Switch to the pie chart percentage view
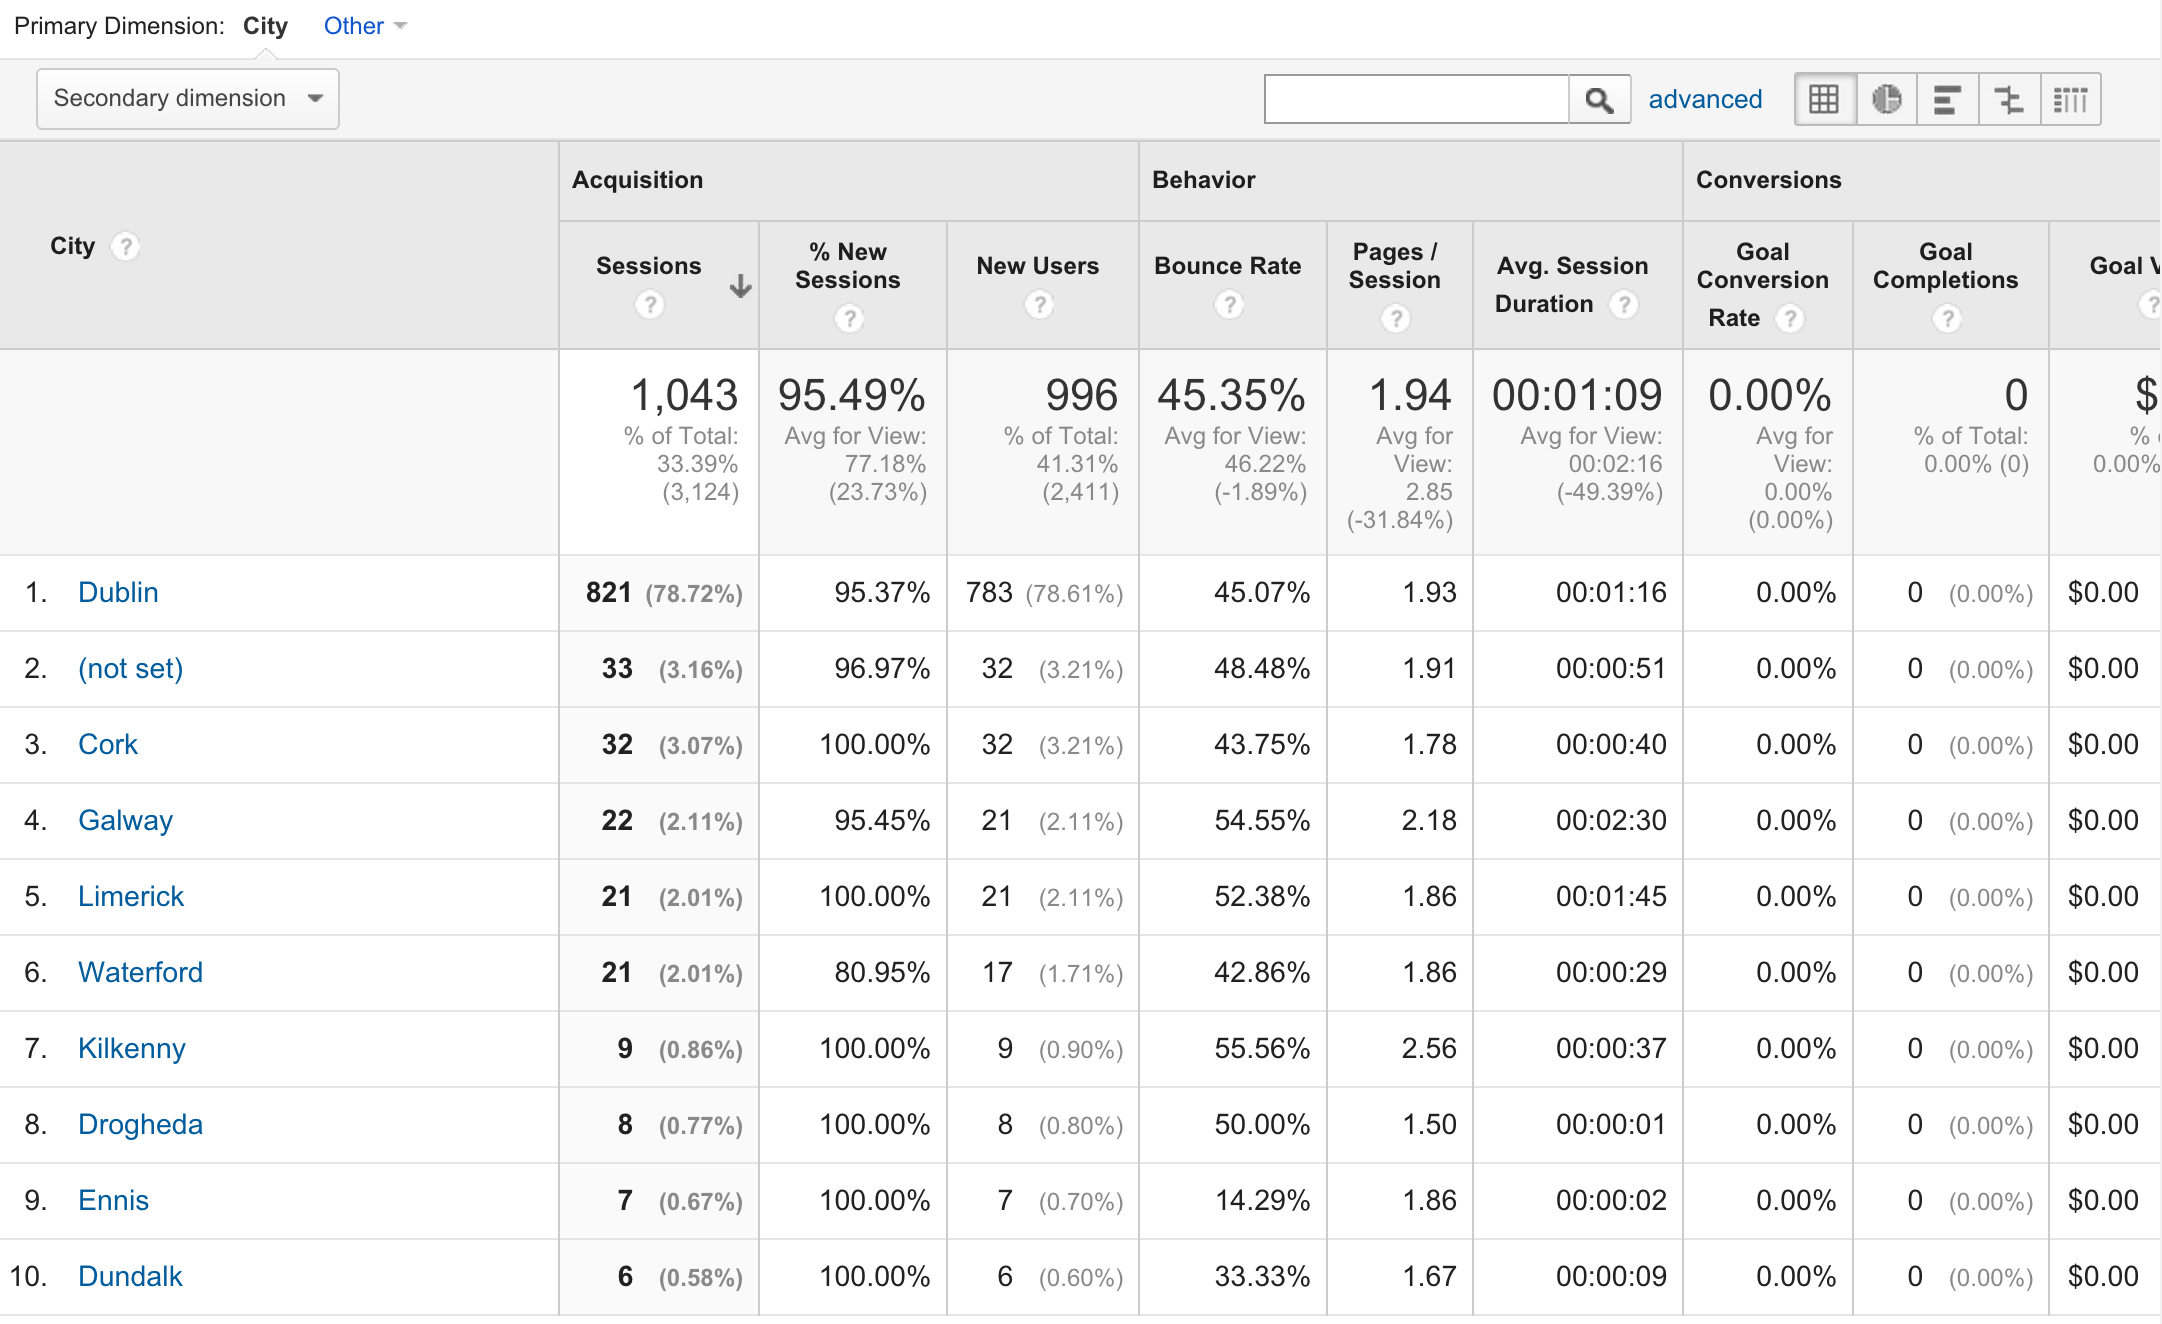The width and height of the screenshot is (2162, 1324). pos(1887,99)
